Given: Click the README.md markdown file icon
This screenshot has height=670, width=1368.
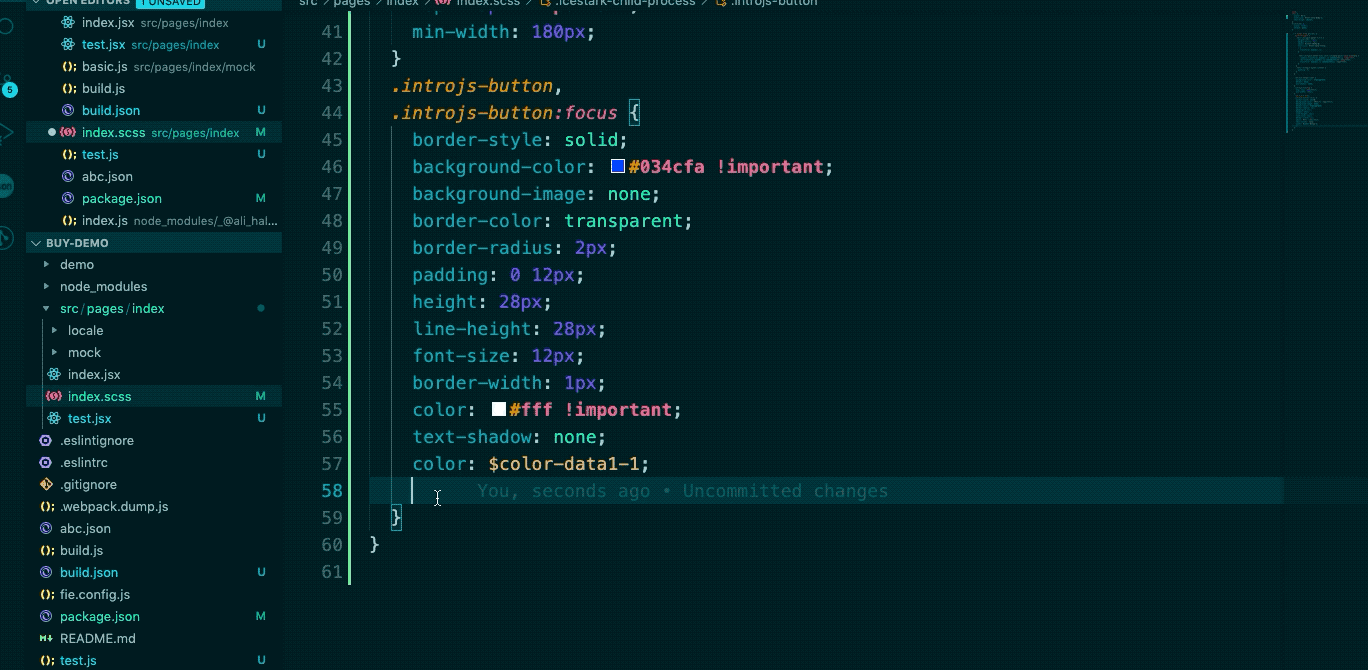Looking at the screenshot, I should point(46,638).
